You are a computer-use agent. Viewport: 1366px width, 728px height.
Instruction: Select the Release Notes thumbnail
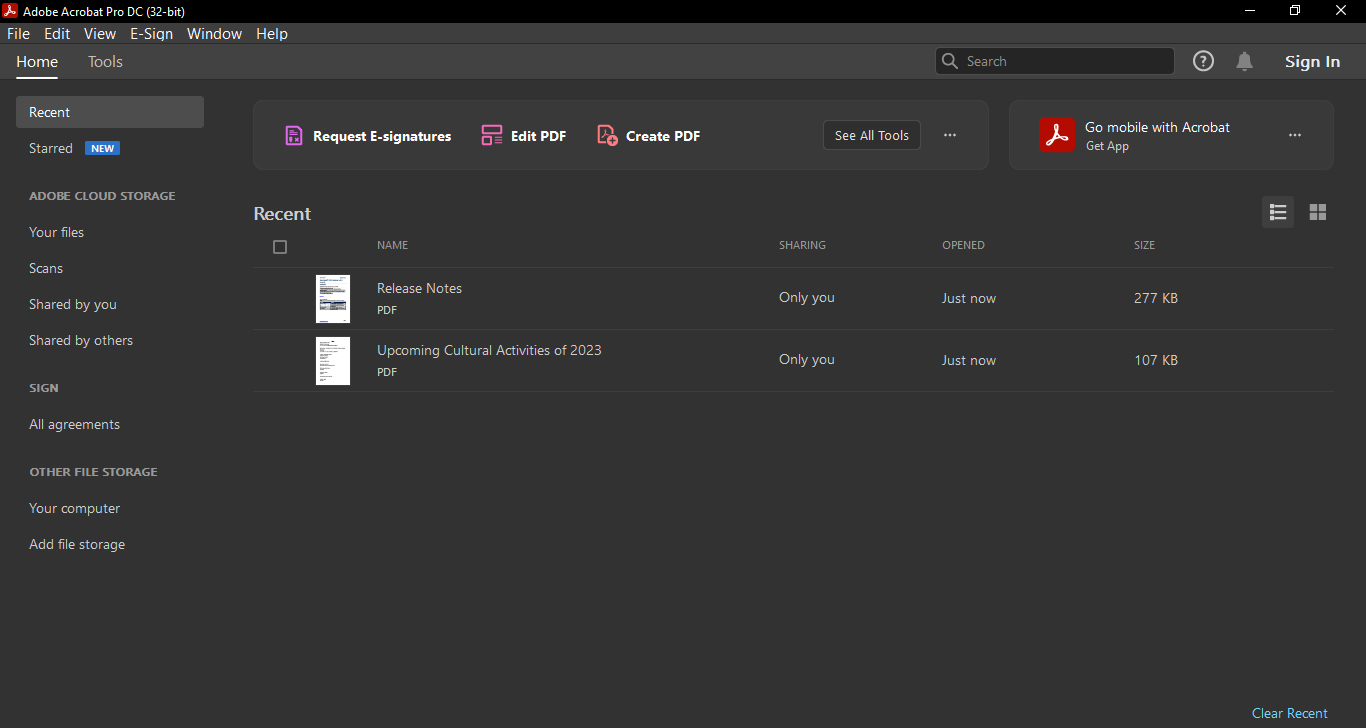click(333, 298)
